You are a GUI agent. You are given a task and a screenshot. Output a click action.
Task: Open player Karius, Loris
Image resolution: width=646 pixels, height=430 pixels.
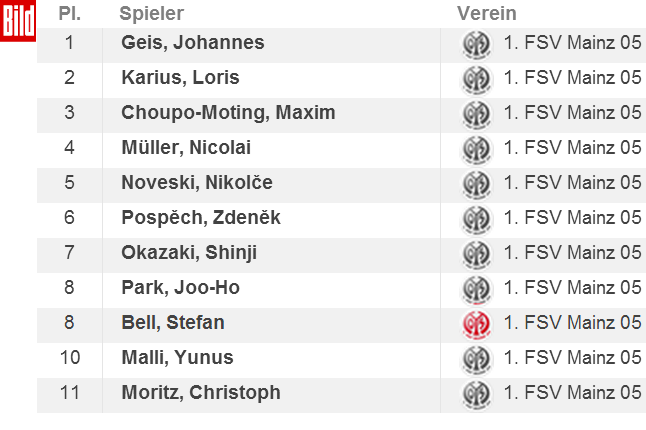(x=180, y=77)
